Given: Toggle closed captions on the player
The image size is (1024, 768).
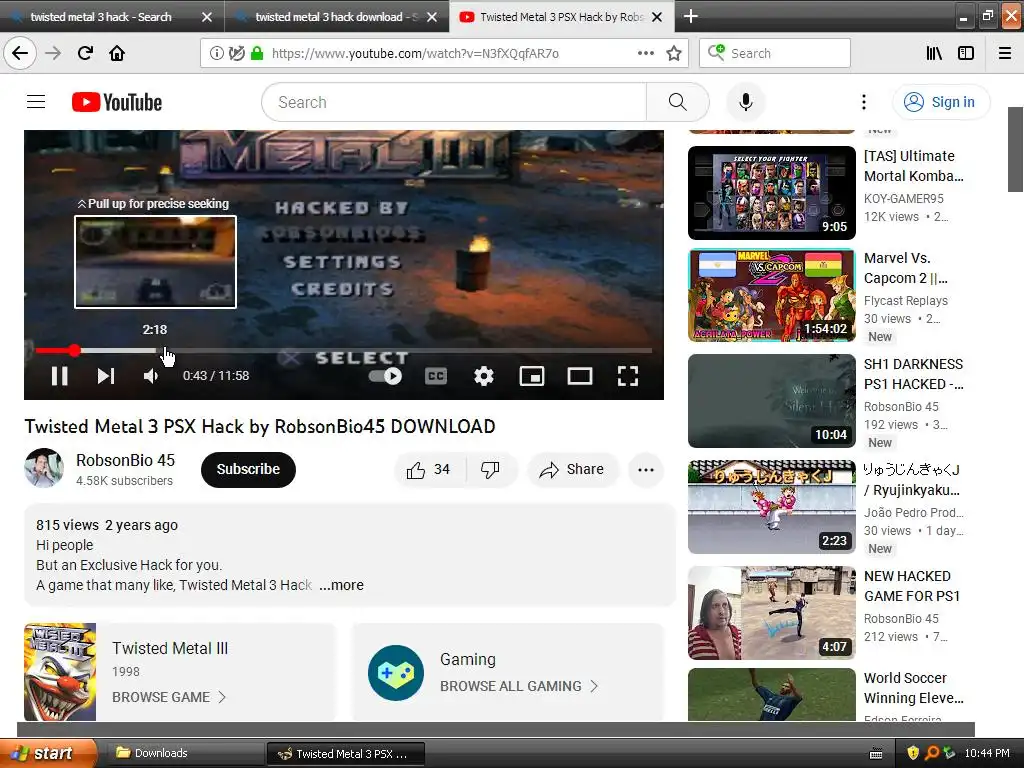Looking at the screenshot, I should (x=436, y=376).
